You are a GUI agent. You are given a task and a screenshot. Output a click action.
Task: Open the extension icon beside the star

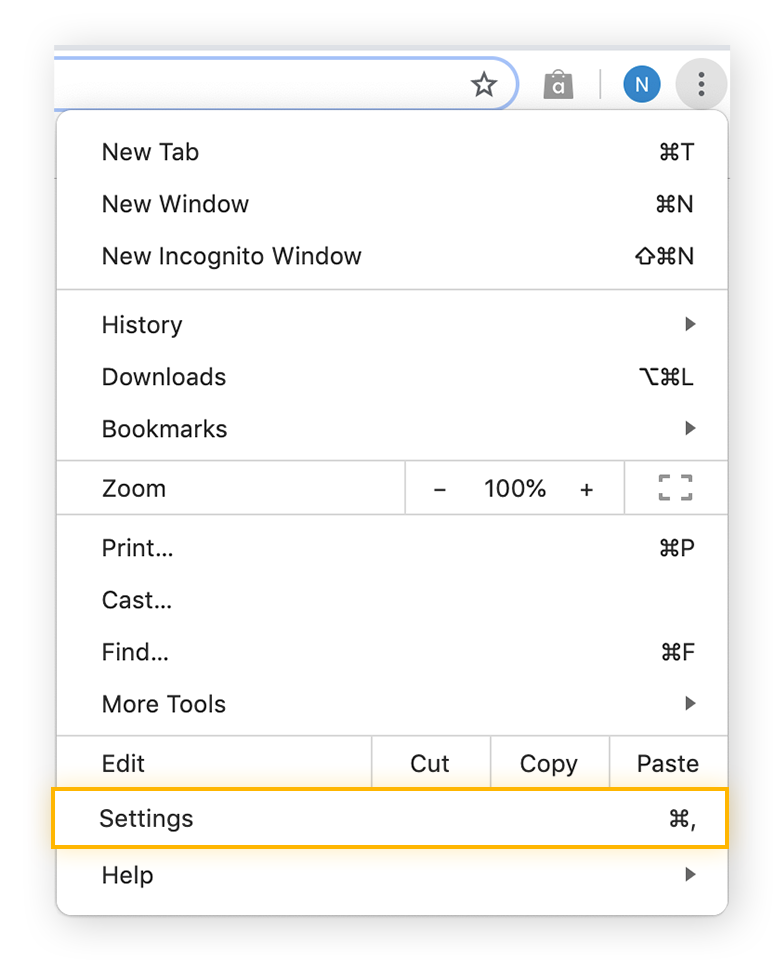558,84
